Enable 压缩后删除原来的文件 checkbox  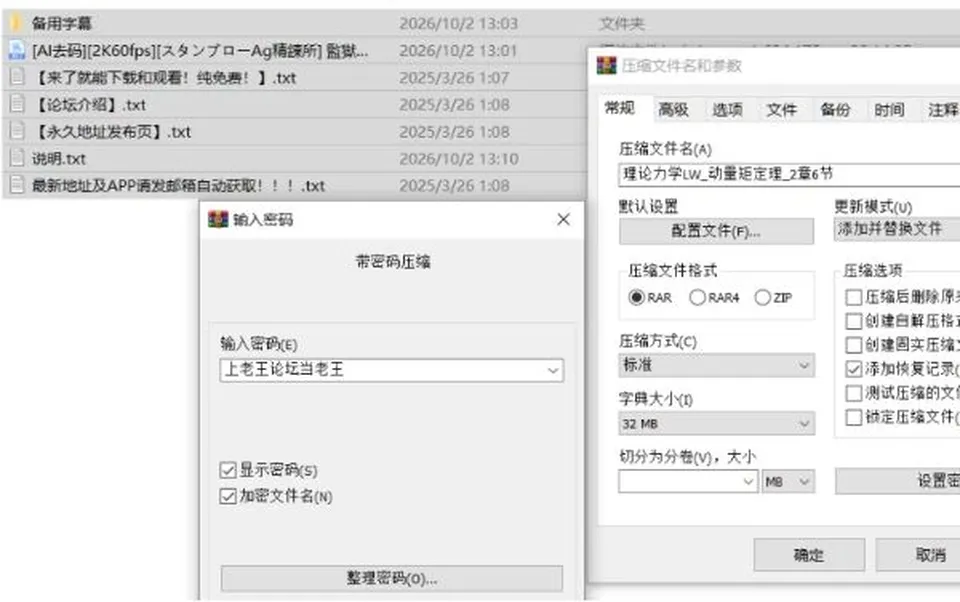[x=853, y=298]
